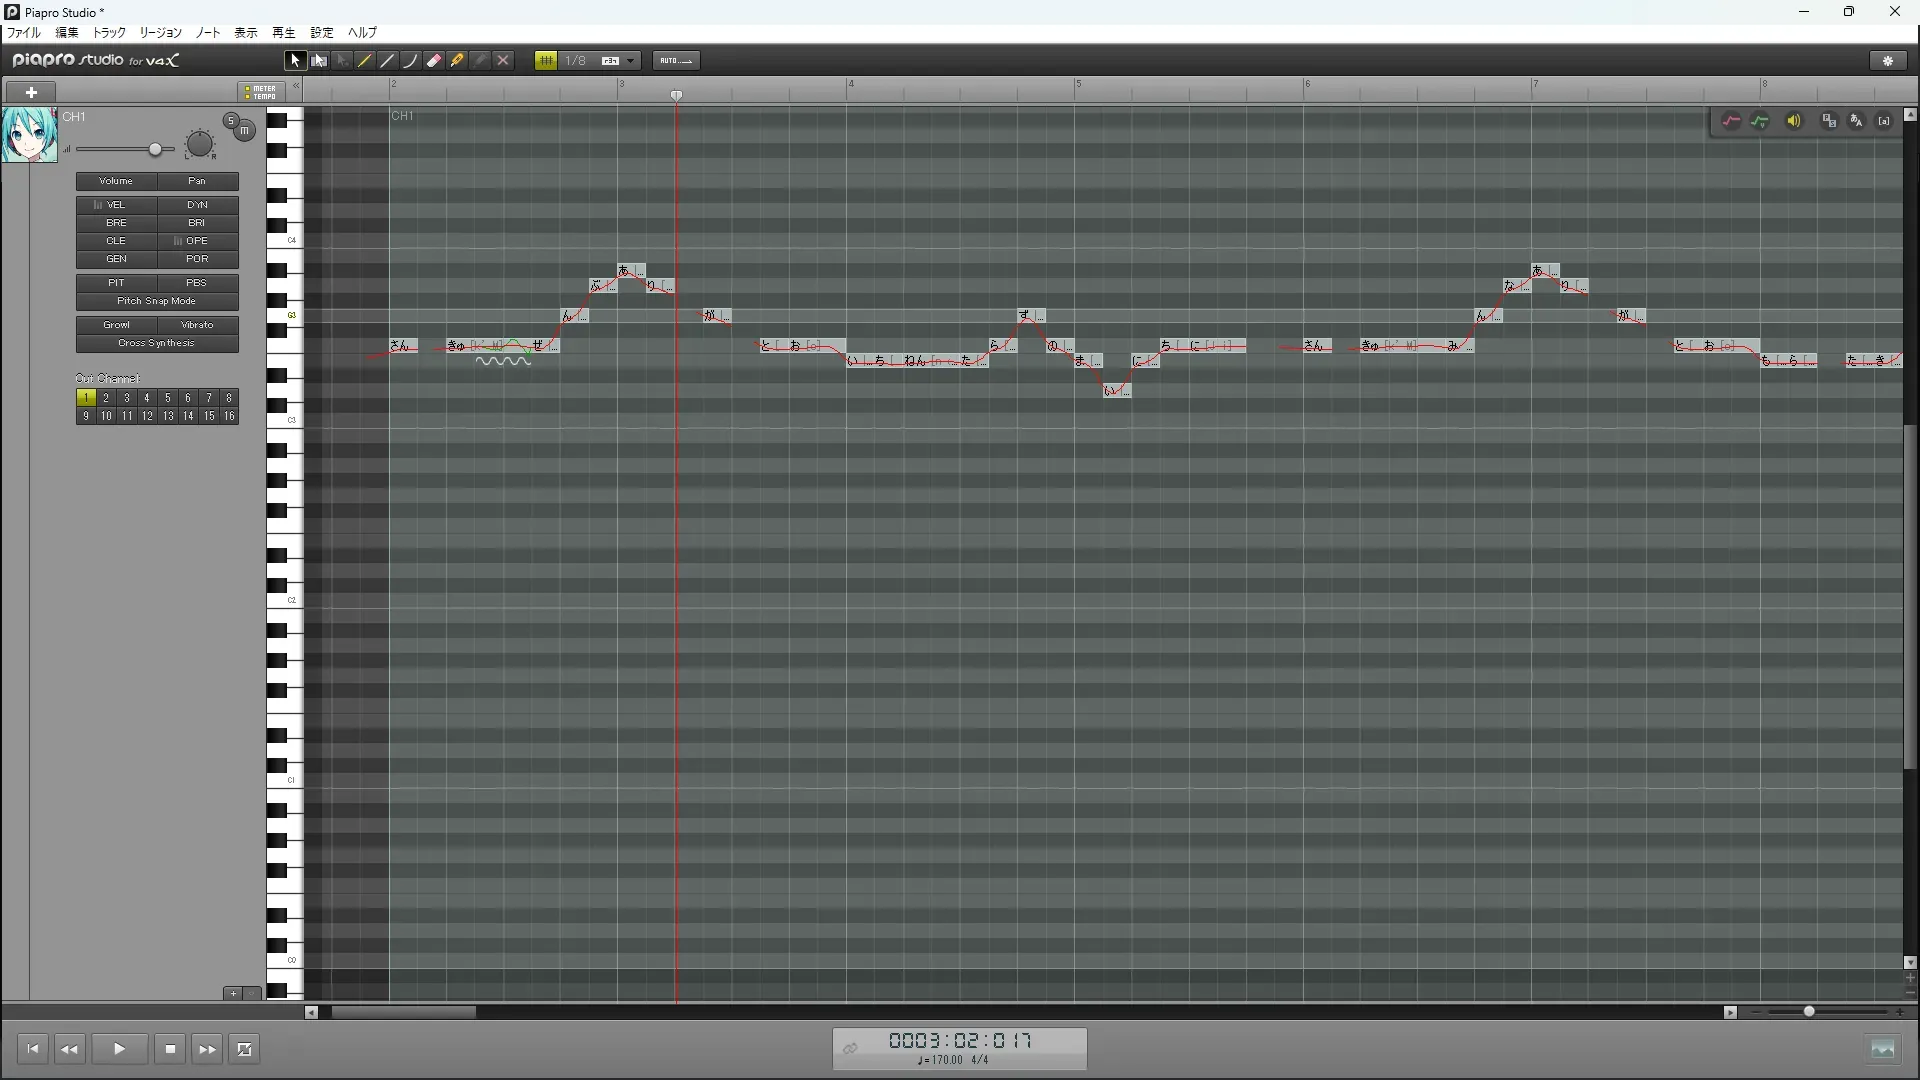Click the Cross Synthesis button
This screenshot has height=1080, width=1920.
click(157, 343)
